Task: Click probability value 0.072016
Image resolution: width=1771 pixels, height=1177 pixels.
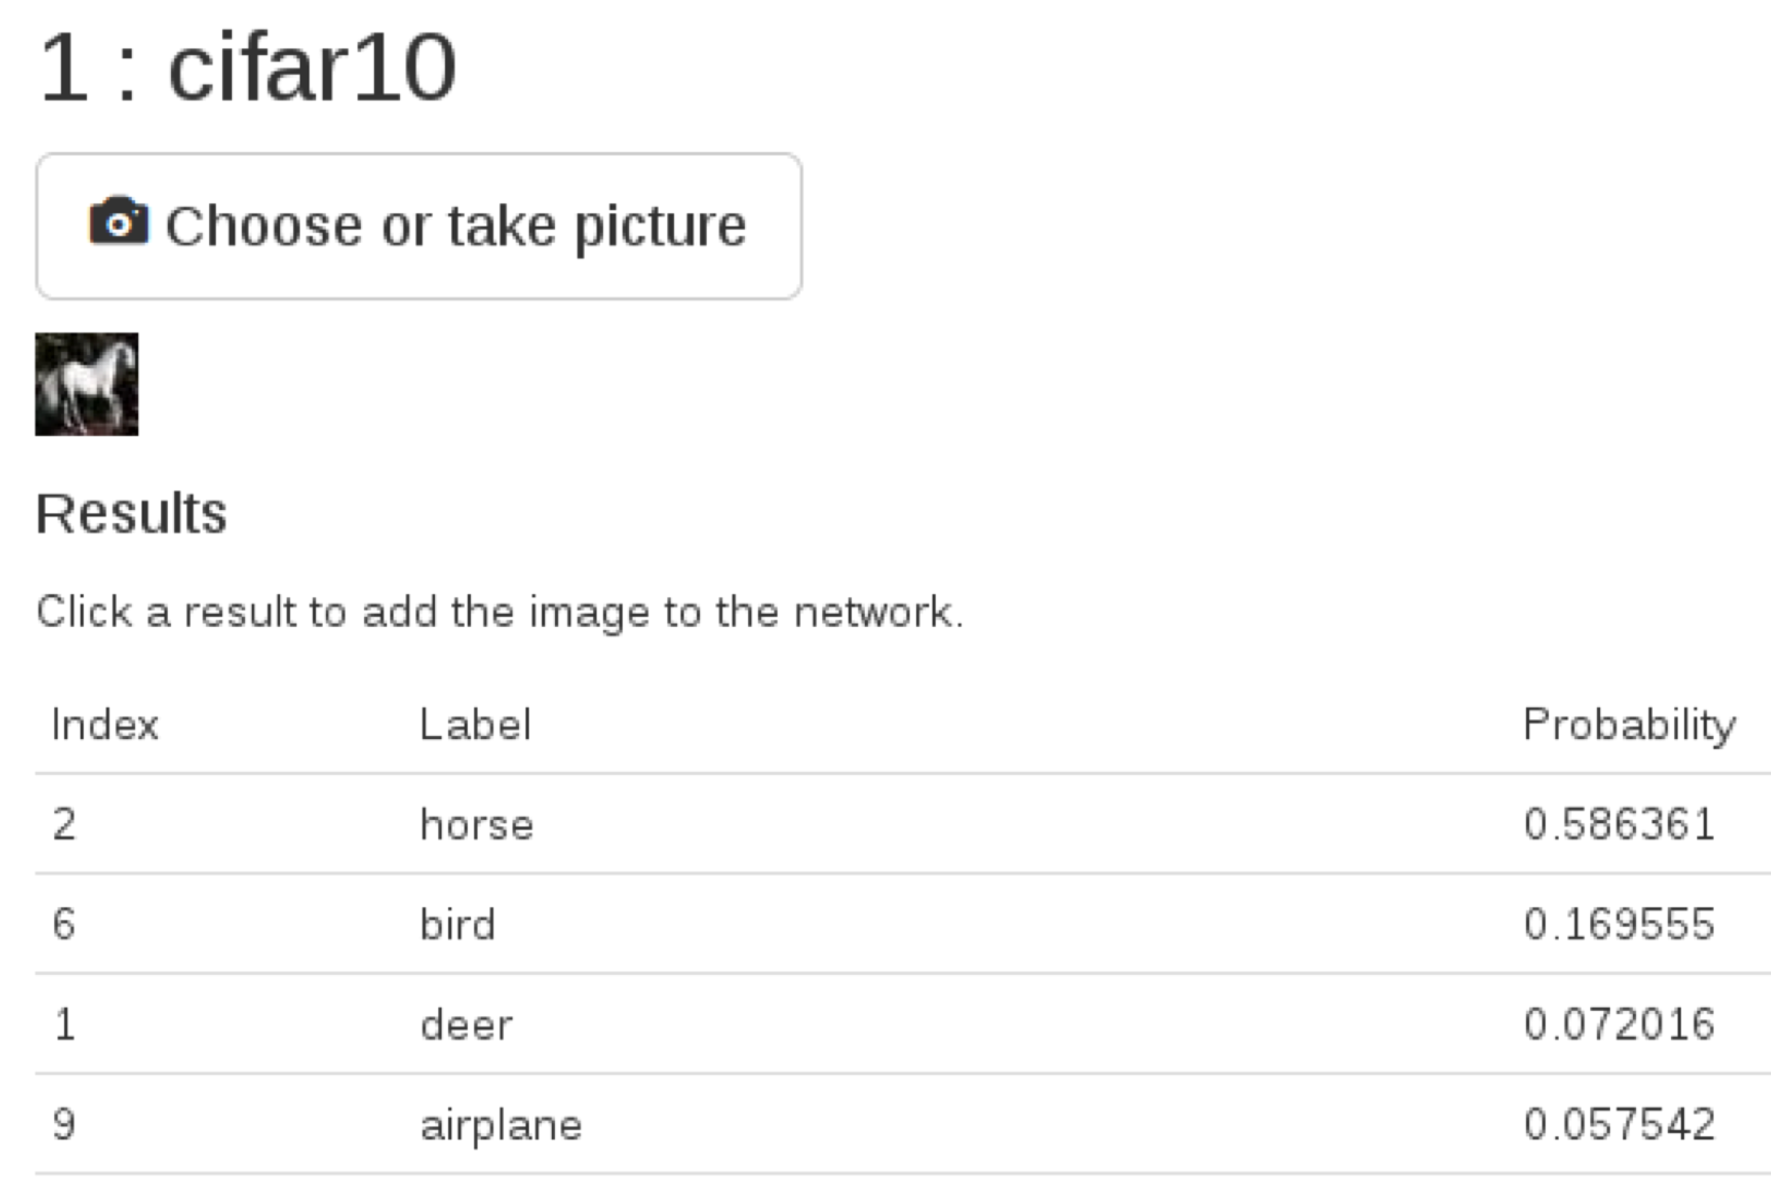Action: (1619, 1025)
